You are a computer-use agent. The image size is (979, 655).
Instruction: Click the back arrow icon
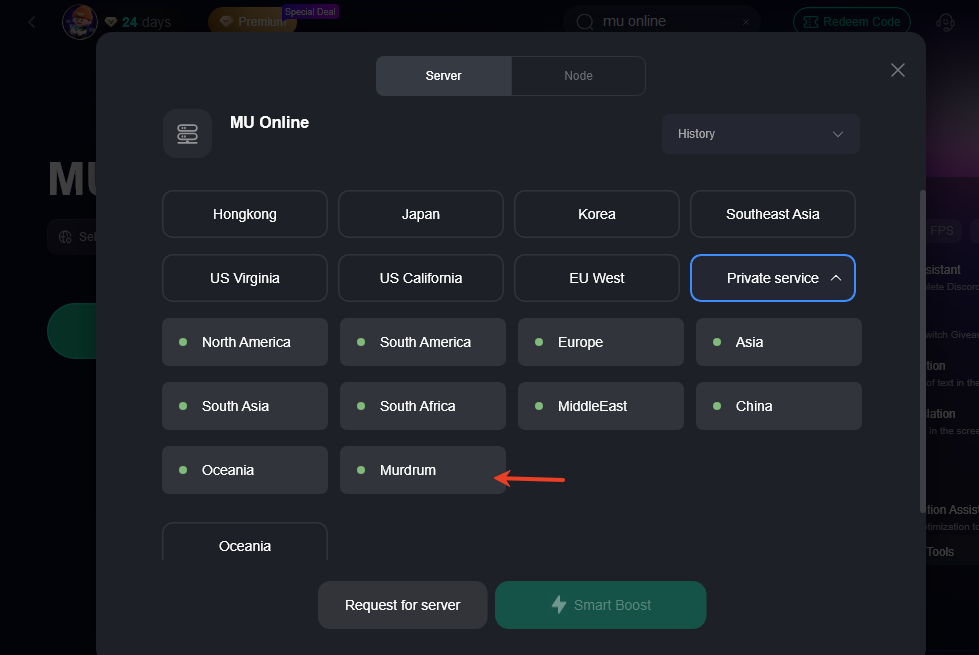tap(31, 22)
